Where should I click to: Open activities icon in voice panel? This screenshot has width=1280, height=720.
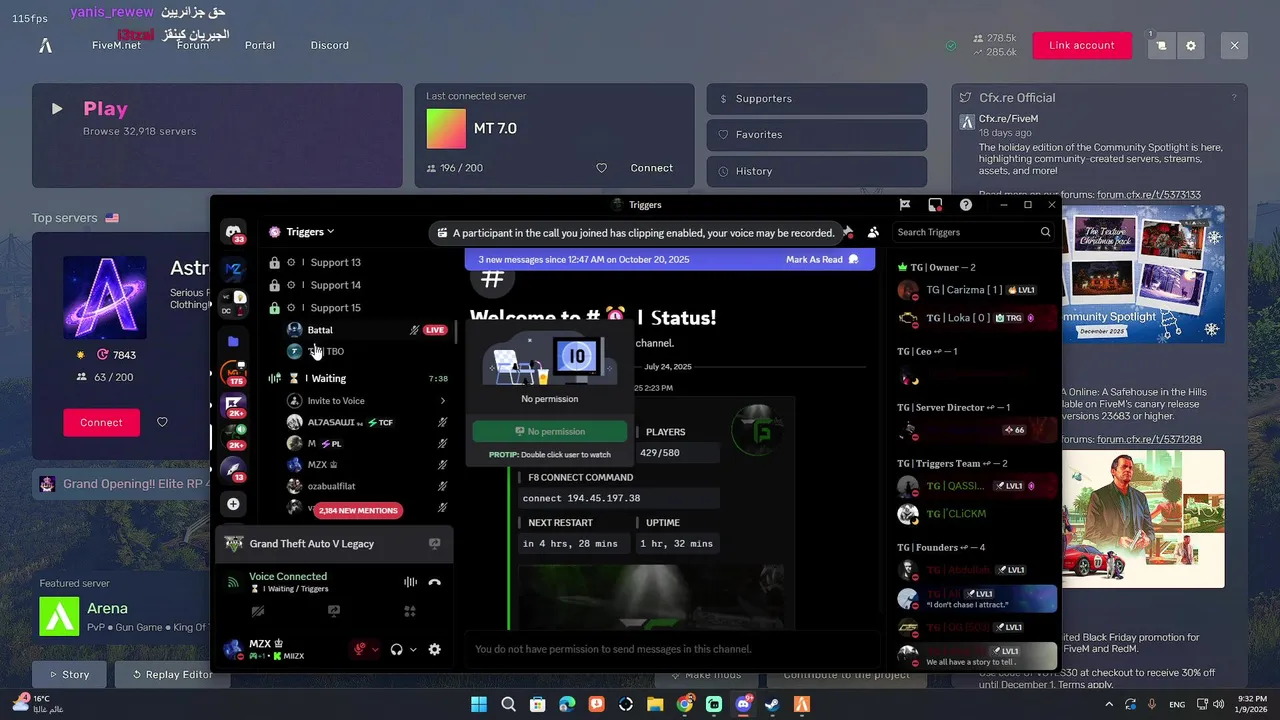coord(409,611)
